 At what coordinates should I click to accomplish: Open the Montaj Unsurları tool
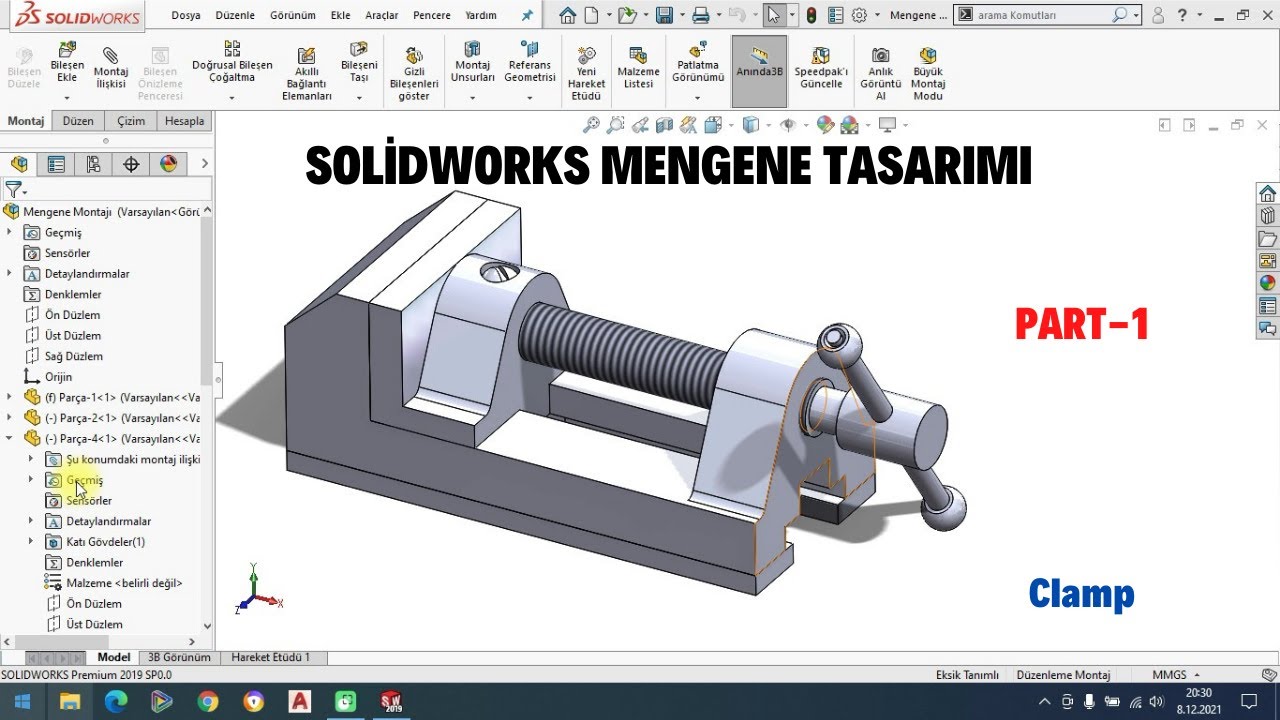(x=472, y=63)
